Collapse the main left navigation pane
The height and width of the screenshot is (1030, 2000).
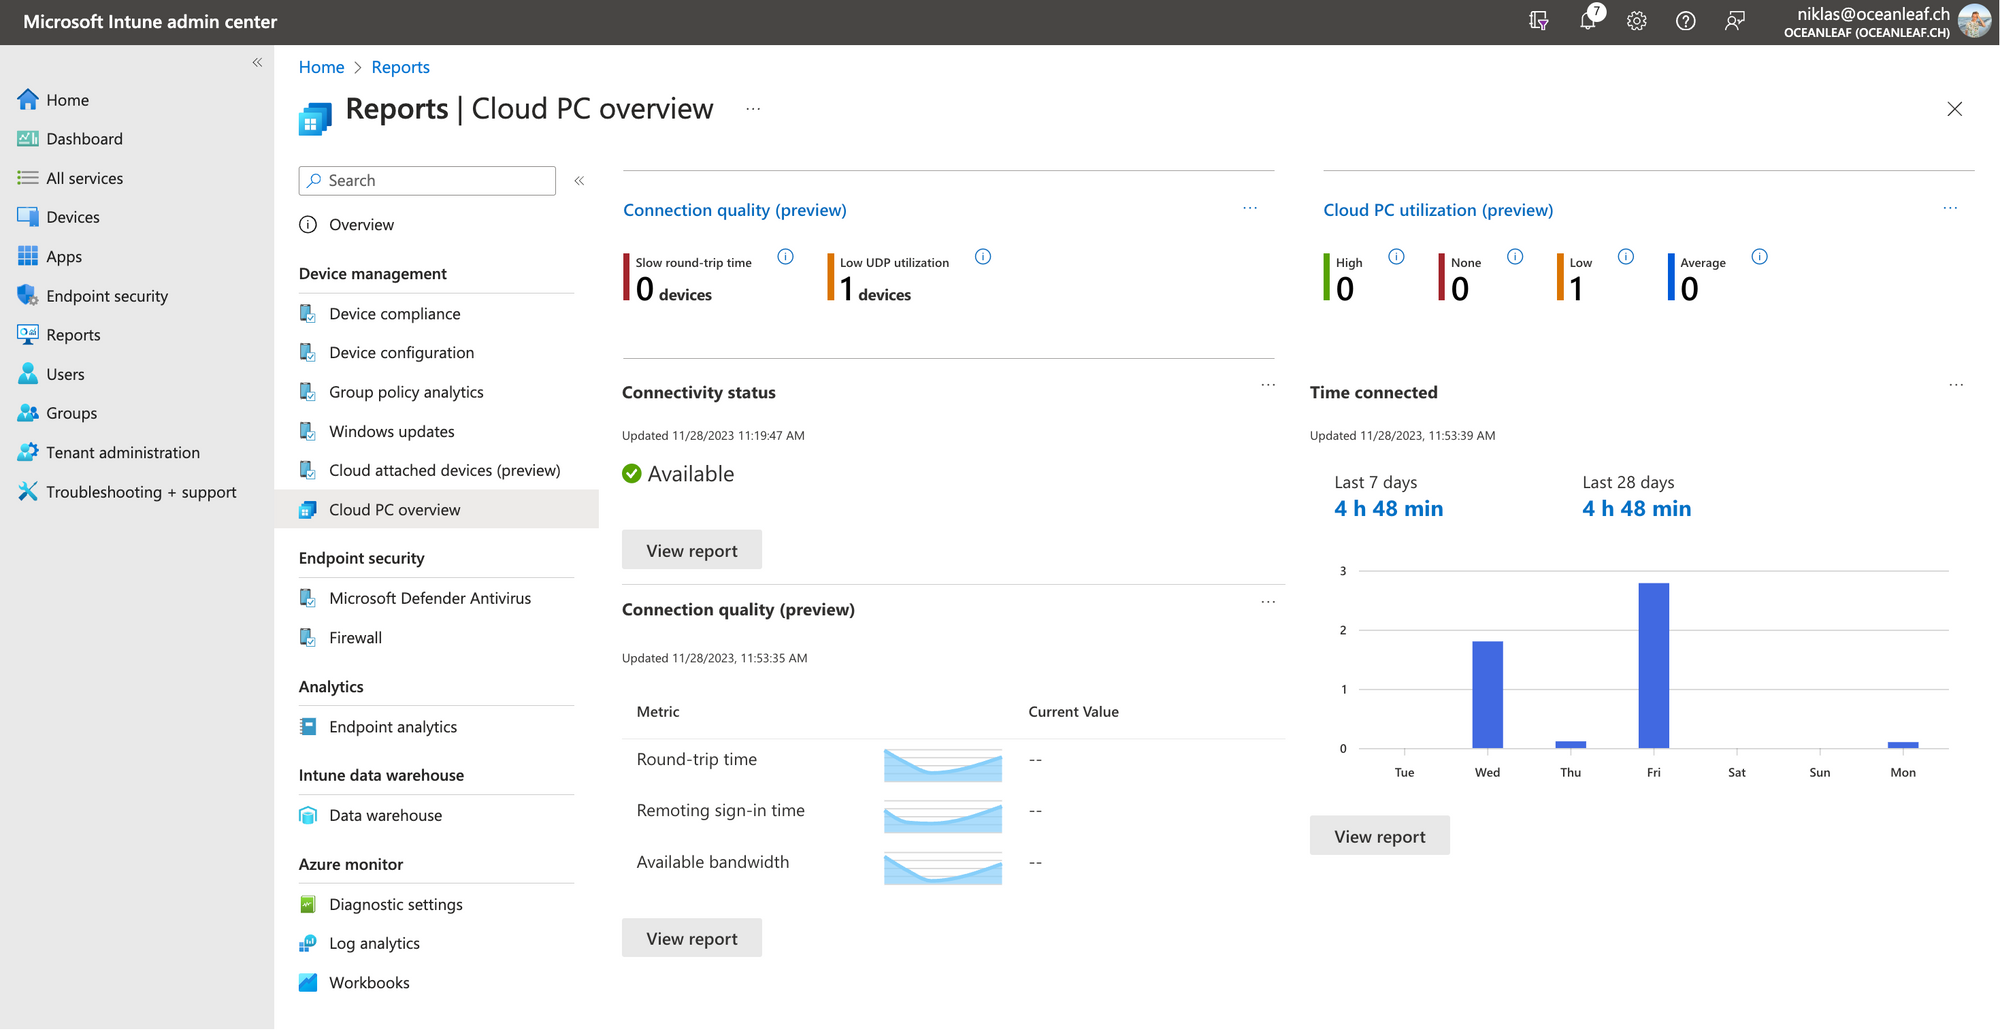(x=257, y=63)
